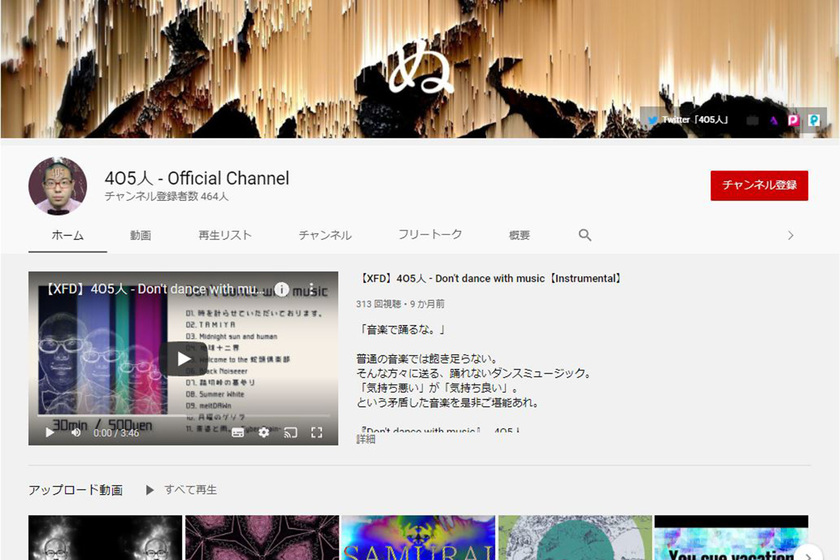Expand the video description via 詳細
840x560 pixels.
tap(366, 439)
